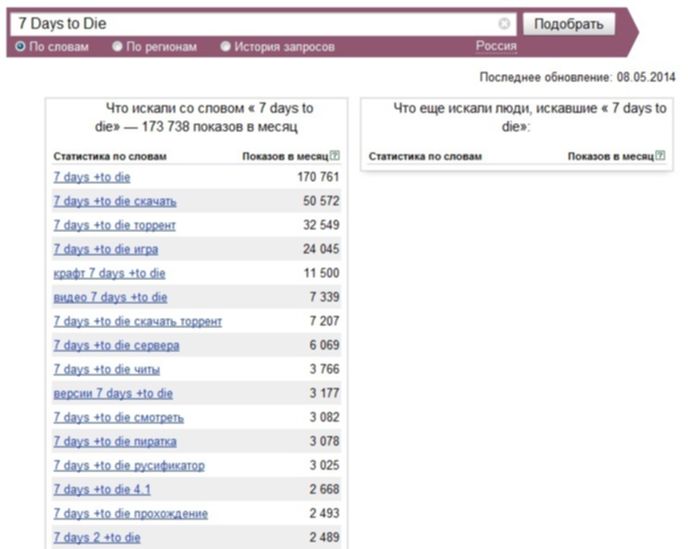Clear the search field with the X icon

(x=504, y=23)
